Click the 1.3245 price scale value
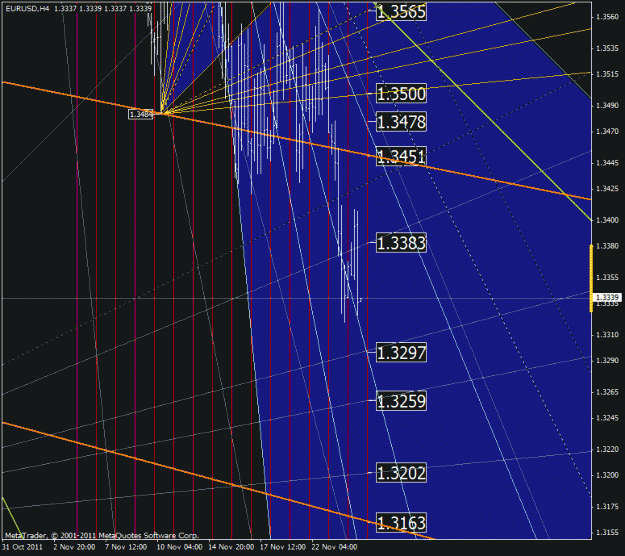This screenshot has width=625, height=556. [607, 418]
